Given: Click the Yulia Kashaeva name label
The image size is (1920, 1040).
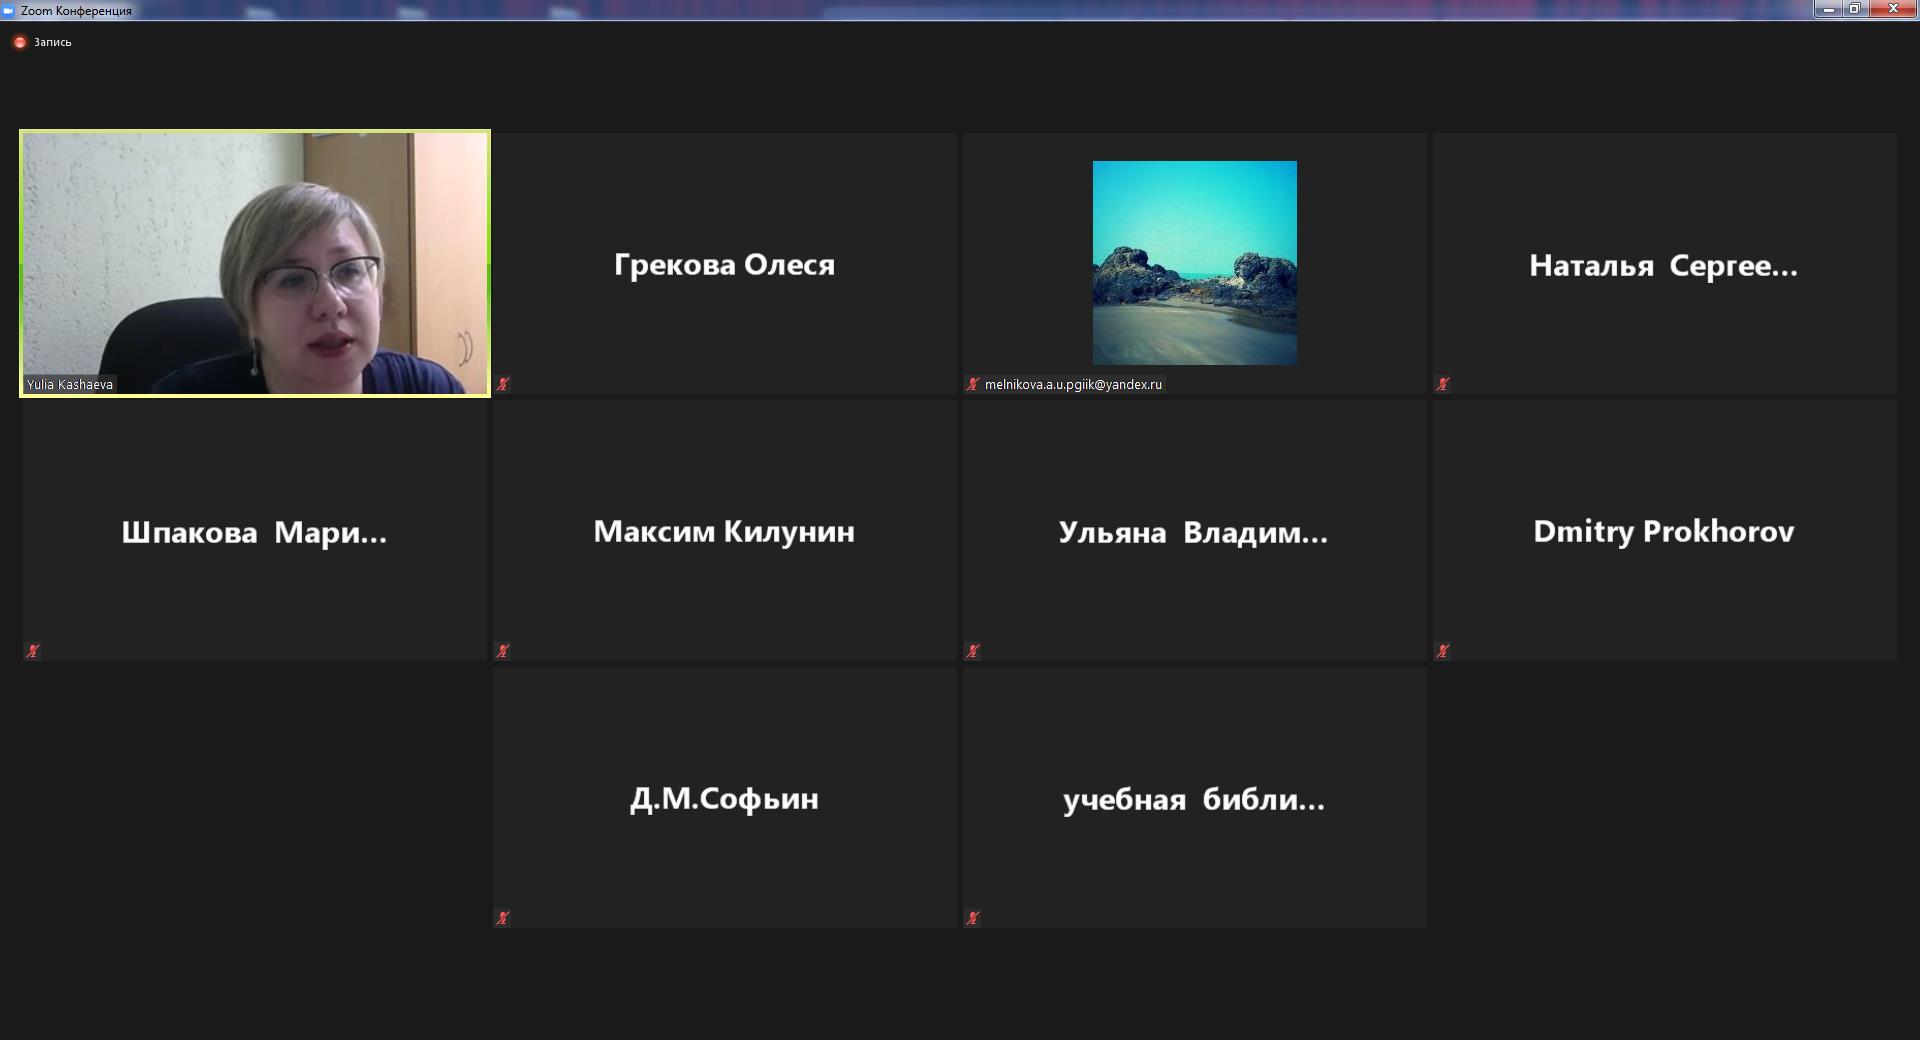Looking at the screenshot, I should [x=70, y=384].
